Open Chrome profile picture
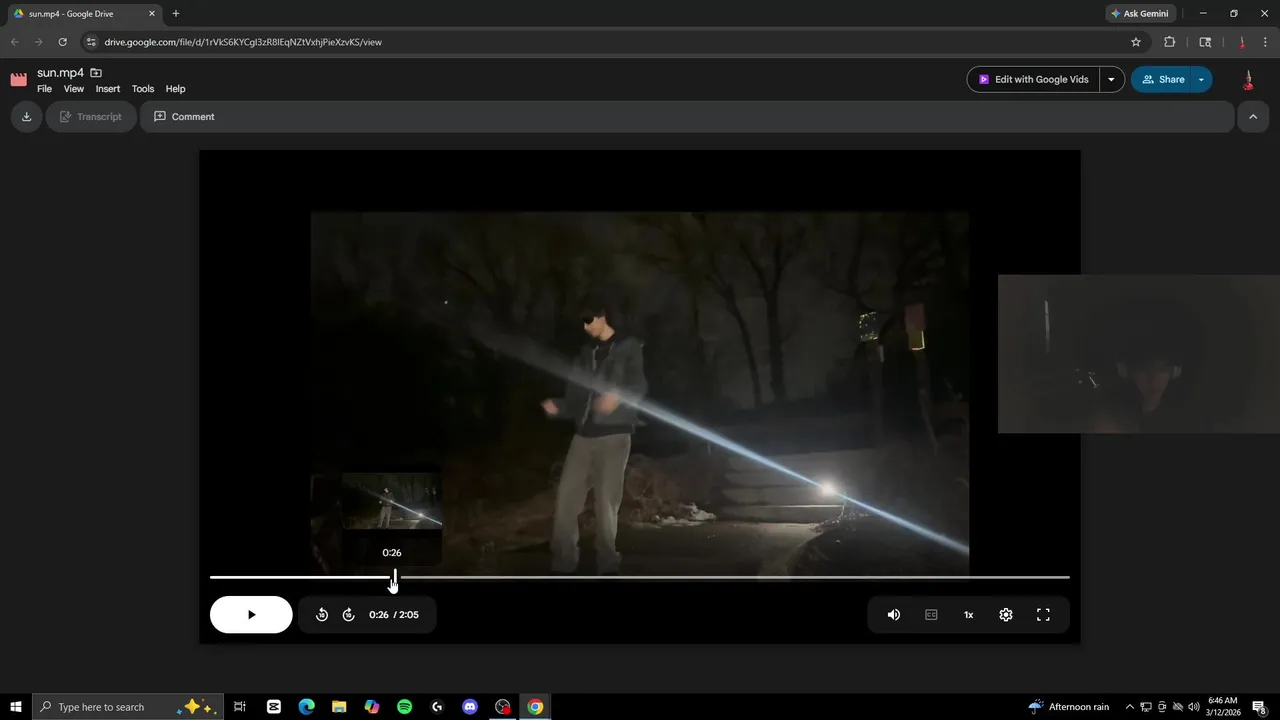Image resolution: width=1280 pixels, height=720 pixels. (1241, 42)
